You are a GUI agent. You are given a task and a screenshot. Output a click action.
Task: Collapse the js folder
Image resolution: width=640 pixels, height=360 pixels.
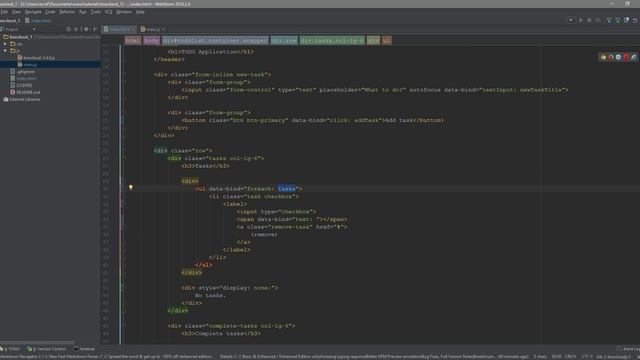5,51
